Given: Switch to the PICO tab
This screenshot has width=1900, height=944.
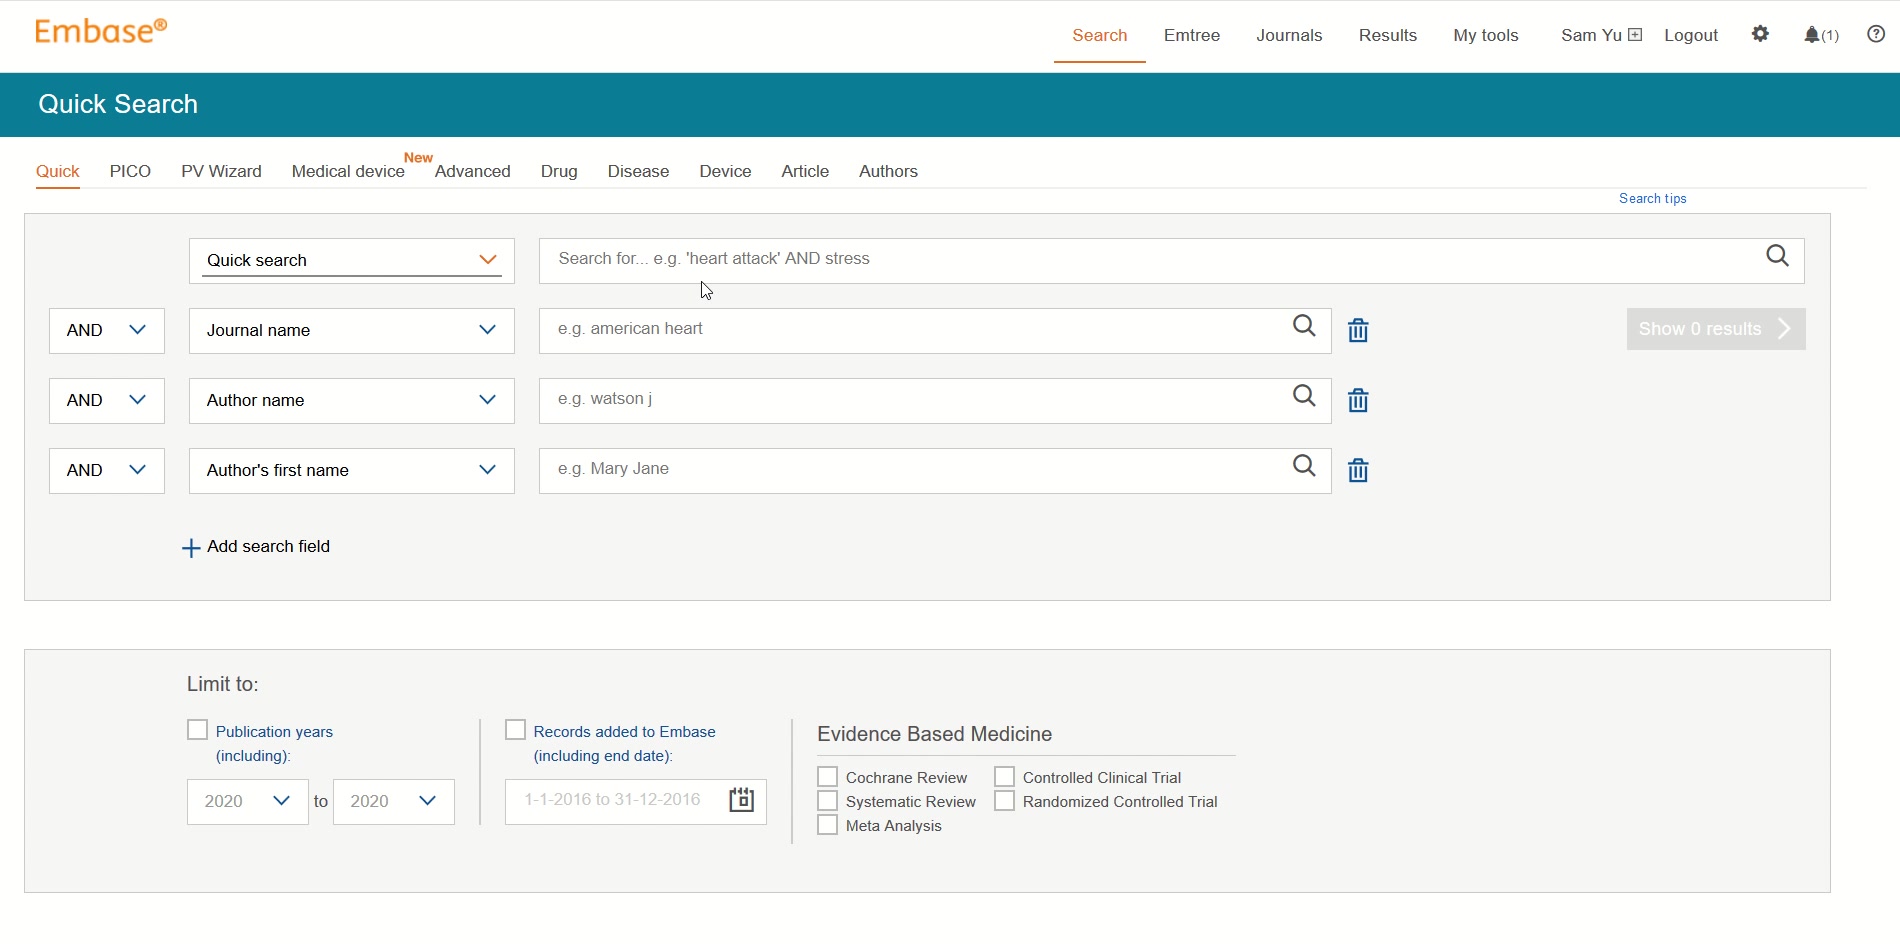Looking at the screenshot, I should pos(130,171).
